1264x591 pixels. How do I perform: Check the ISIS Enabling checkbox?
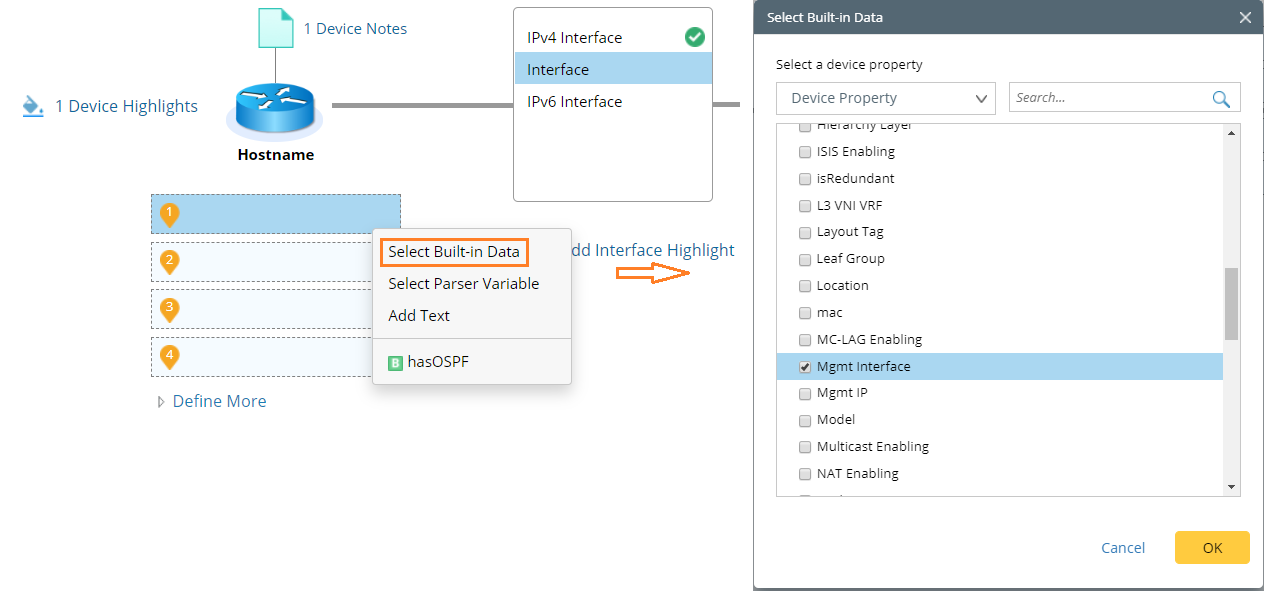pos(805,152)
